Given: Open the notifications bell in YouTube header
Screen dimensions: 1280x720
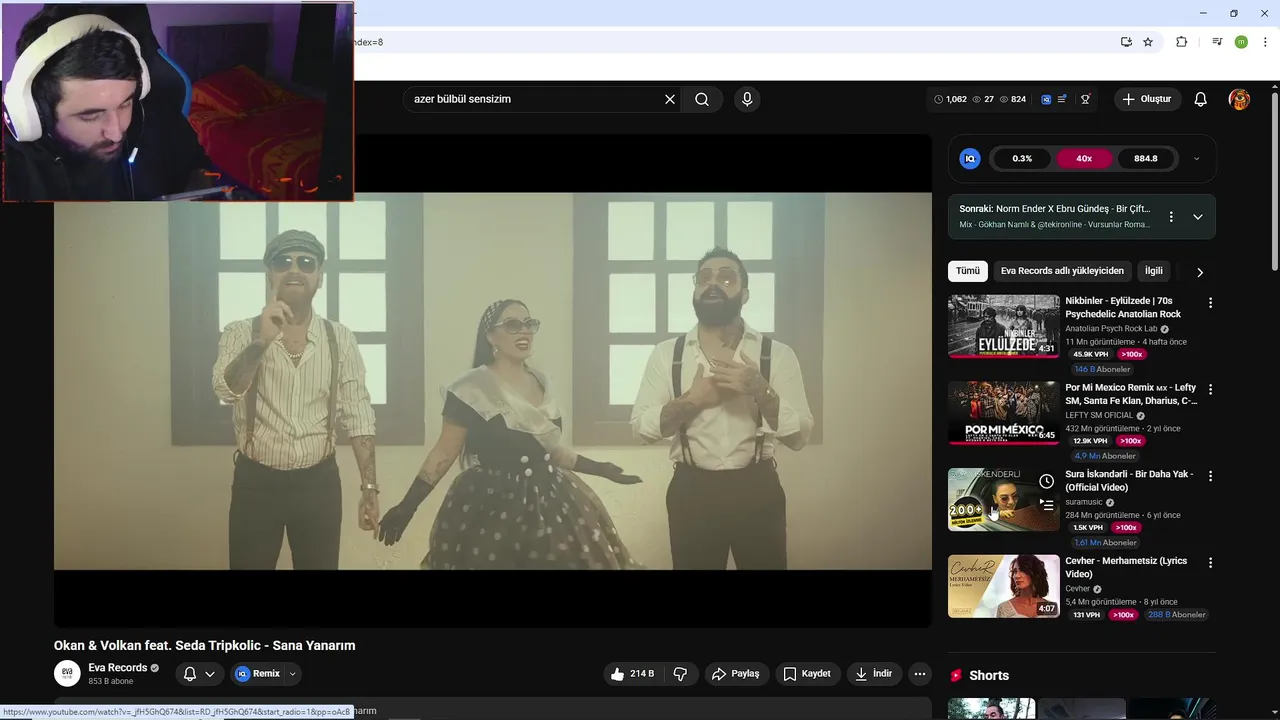Looking at the screenshot, I should click(x=1200, y=99).
